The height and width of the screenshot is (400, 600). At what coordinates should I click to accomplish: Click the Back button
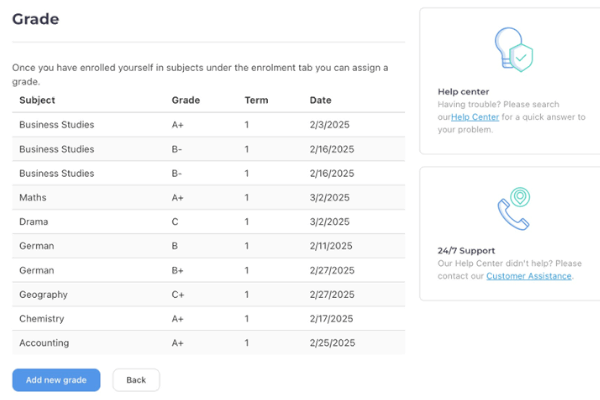point(136,380)
